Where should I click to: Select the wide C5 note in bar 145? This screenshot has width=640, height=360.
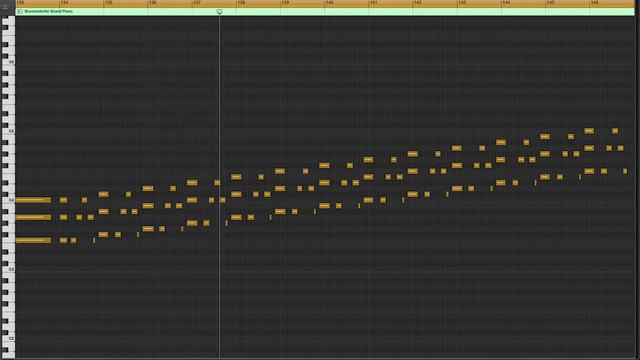pos(589,131)
